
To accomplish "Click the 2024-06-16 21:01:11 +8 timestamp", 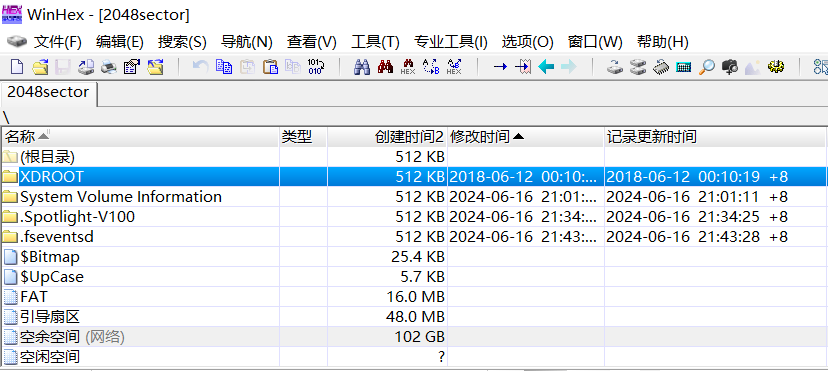I will click(x=697, y=197).
